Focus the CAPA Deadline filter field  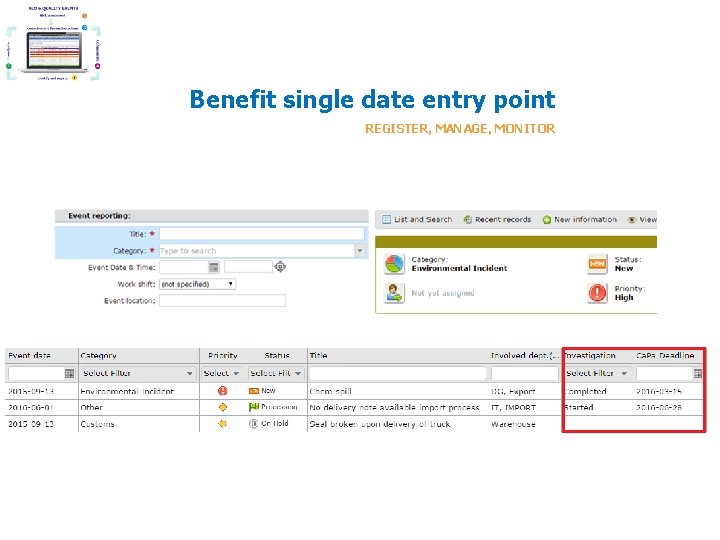pyautogui.click(x=664, y=373)
